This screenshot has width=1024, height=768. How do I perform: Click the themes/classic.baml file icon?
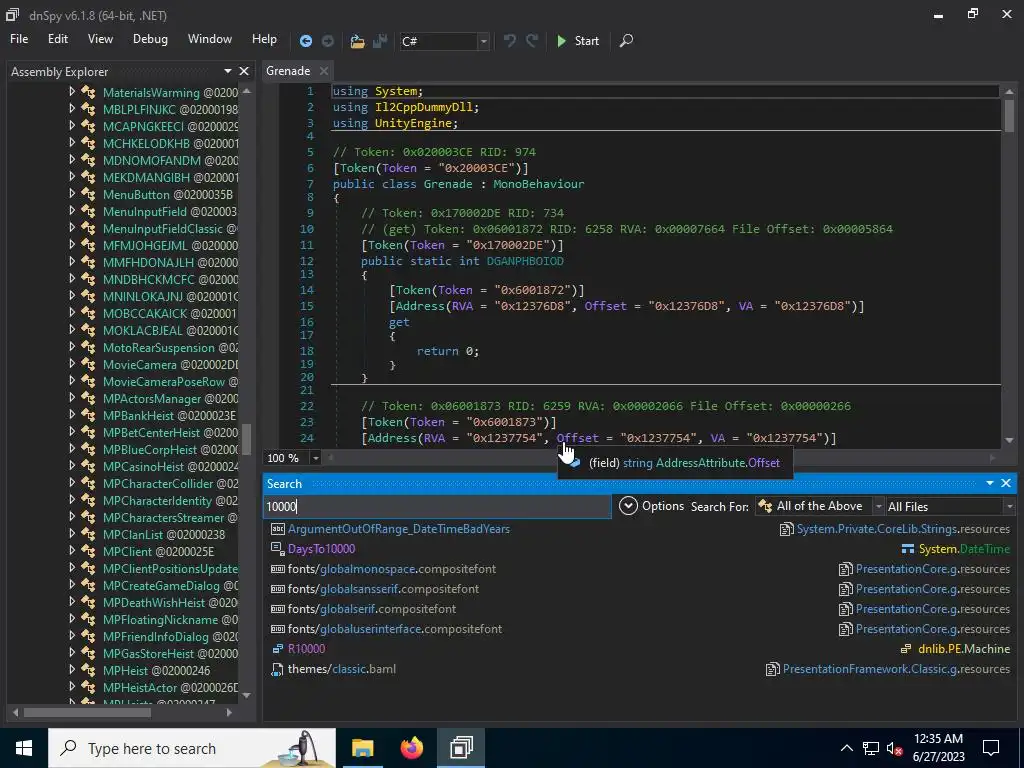[278, 669]
